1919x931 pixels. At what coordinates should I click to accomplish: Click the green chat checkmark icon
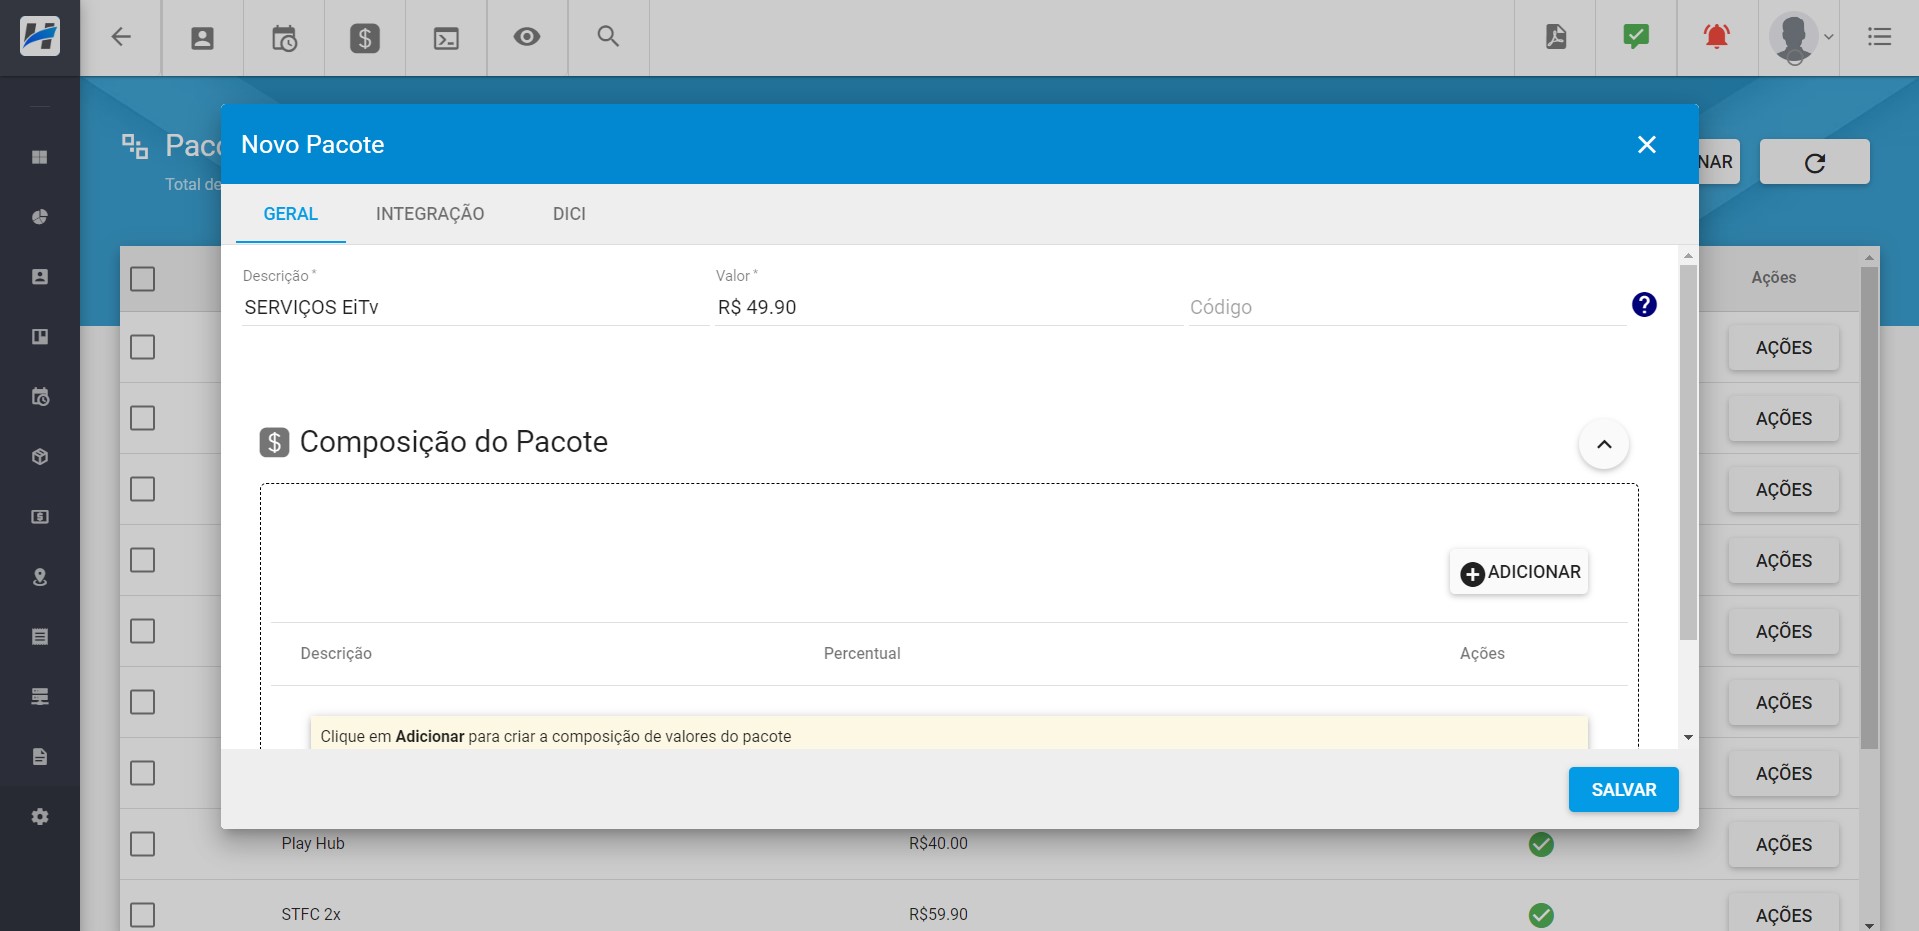pos(1636,37)
